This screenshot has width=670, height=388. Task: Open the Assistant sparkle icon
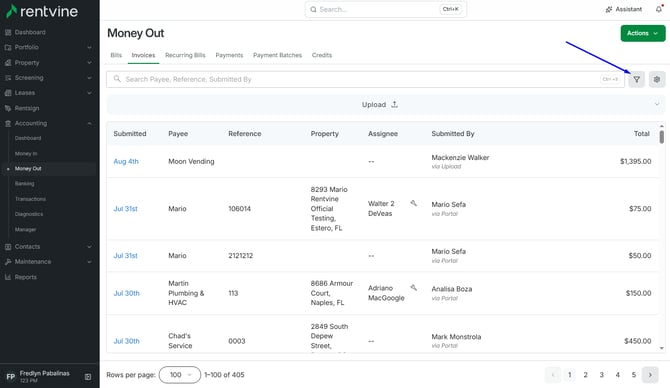coord(609,9)
